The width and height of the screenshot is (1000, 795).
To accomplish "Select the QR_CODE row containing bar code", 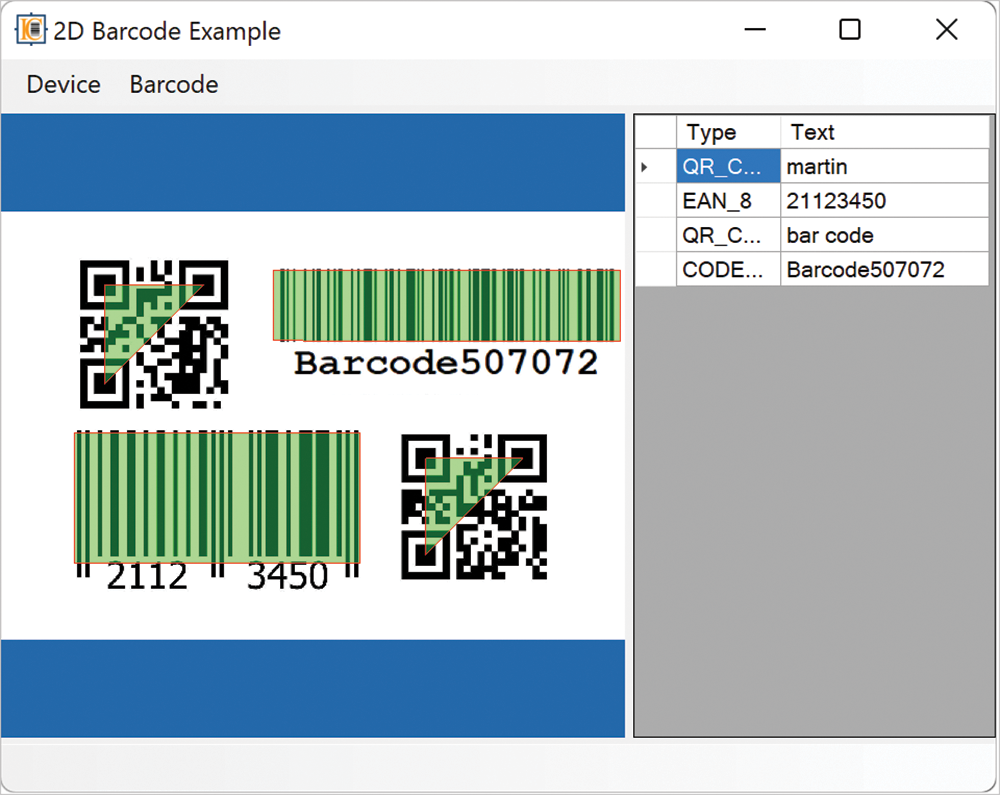I will [730, 235].
